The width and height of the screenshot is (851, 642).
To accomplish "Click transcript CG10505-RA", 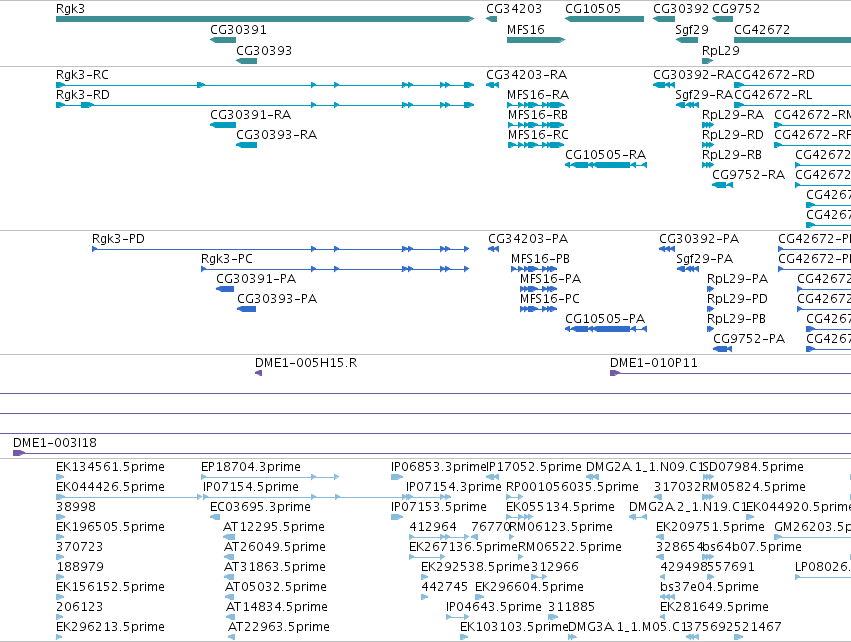I will coord(606,164).
